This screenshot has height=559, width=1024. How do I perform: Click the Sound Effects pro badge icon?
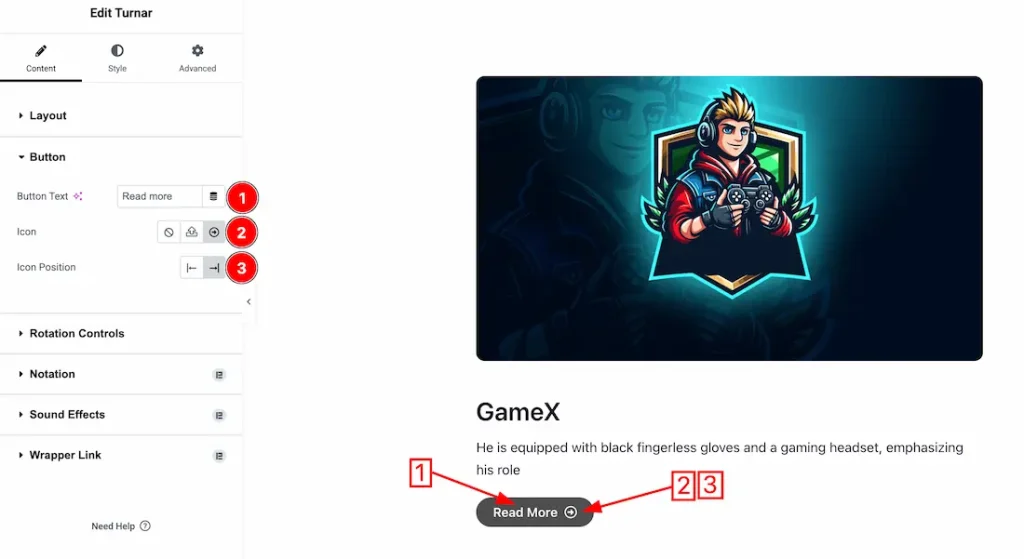[x=219, y=415]
